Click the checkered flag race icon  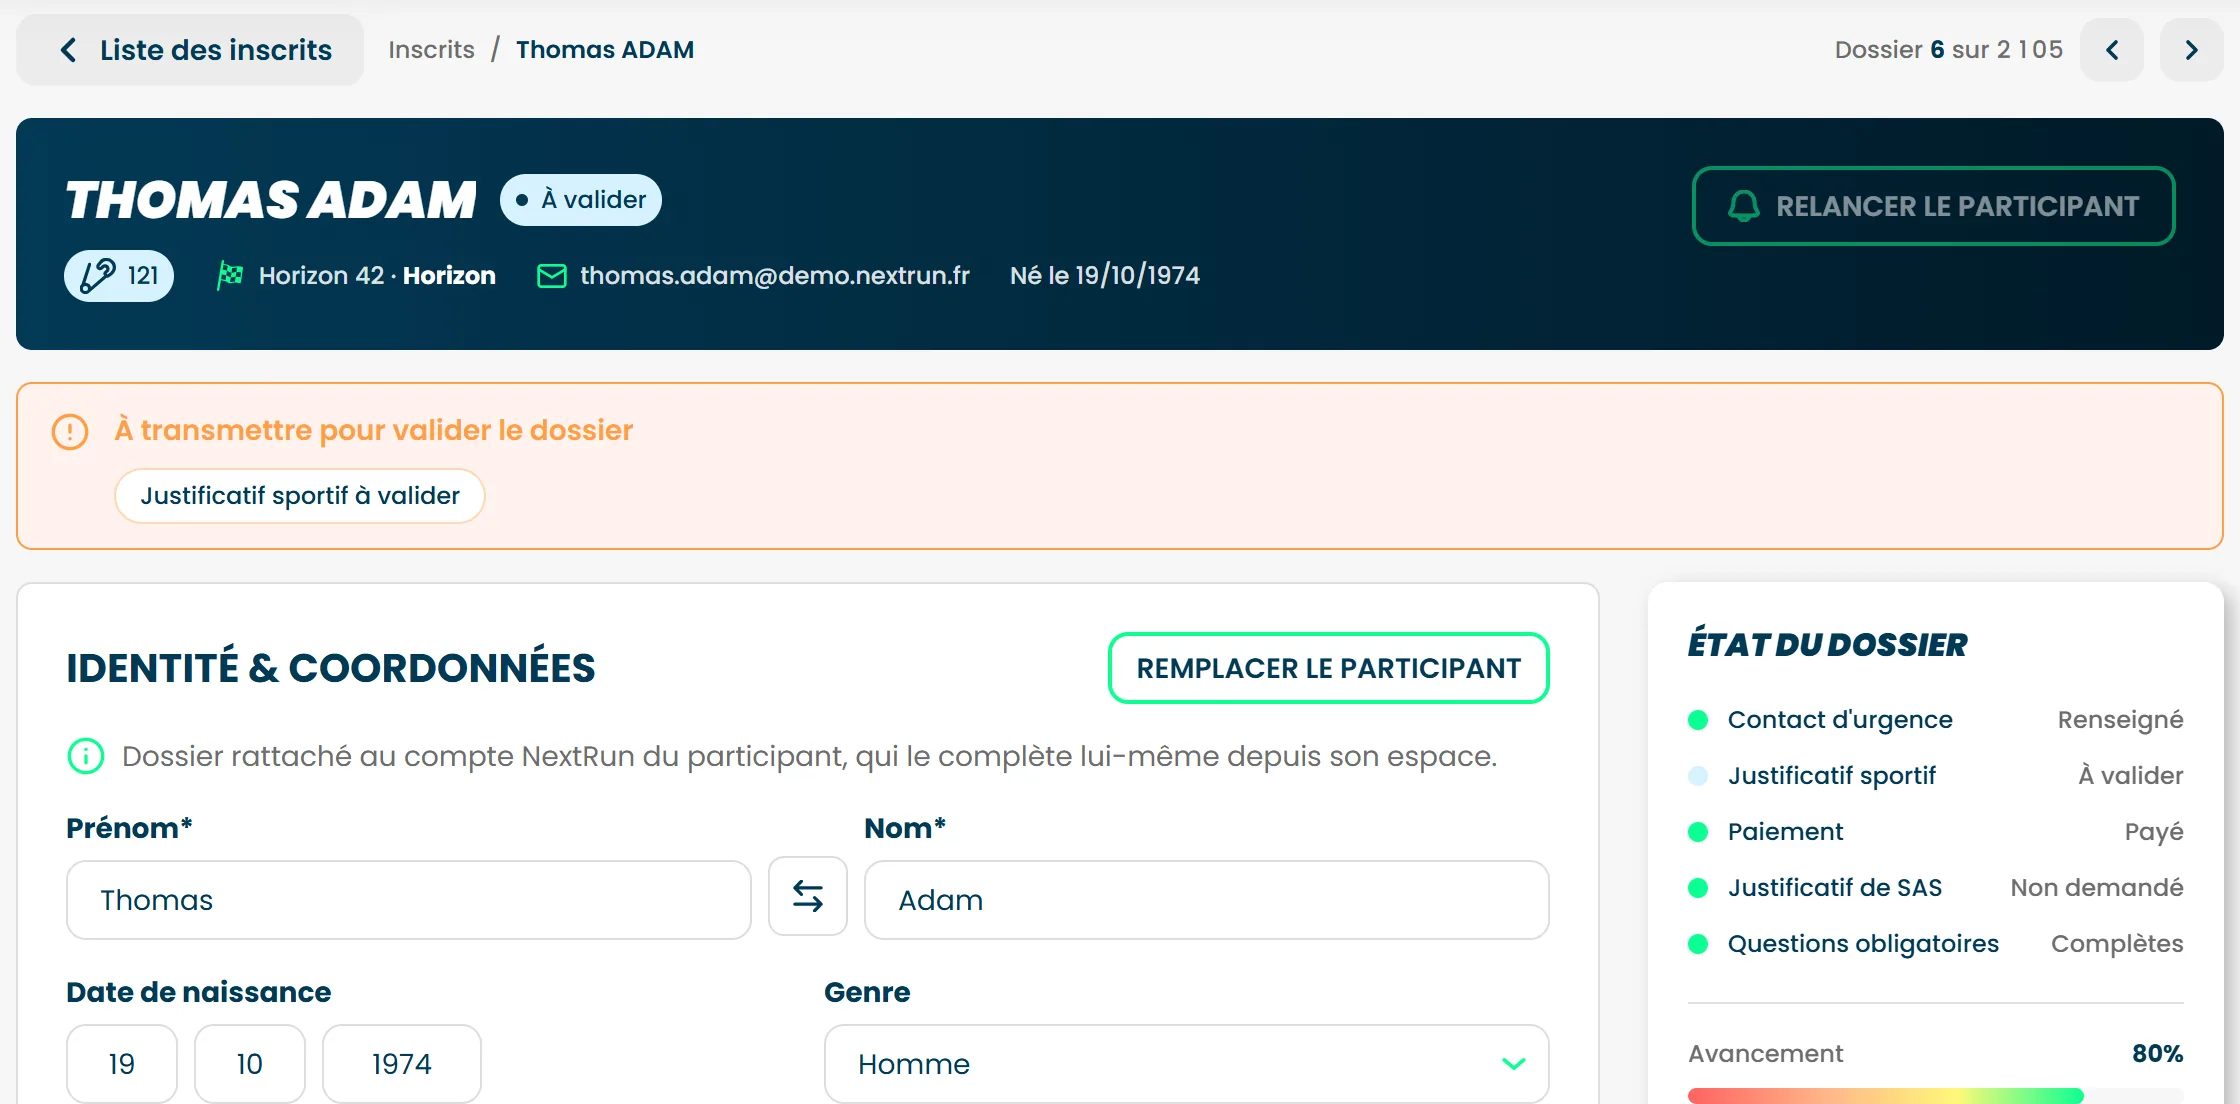(x=230, y=275)
